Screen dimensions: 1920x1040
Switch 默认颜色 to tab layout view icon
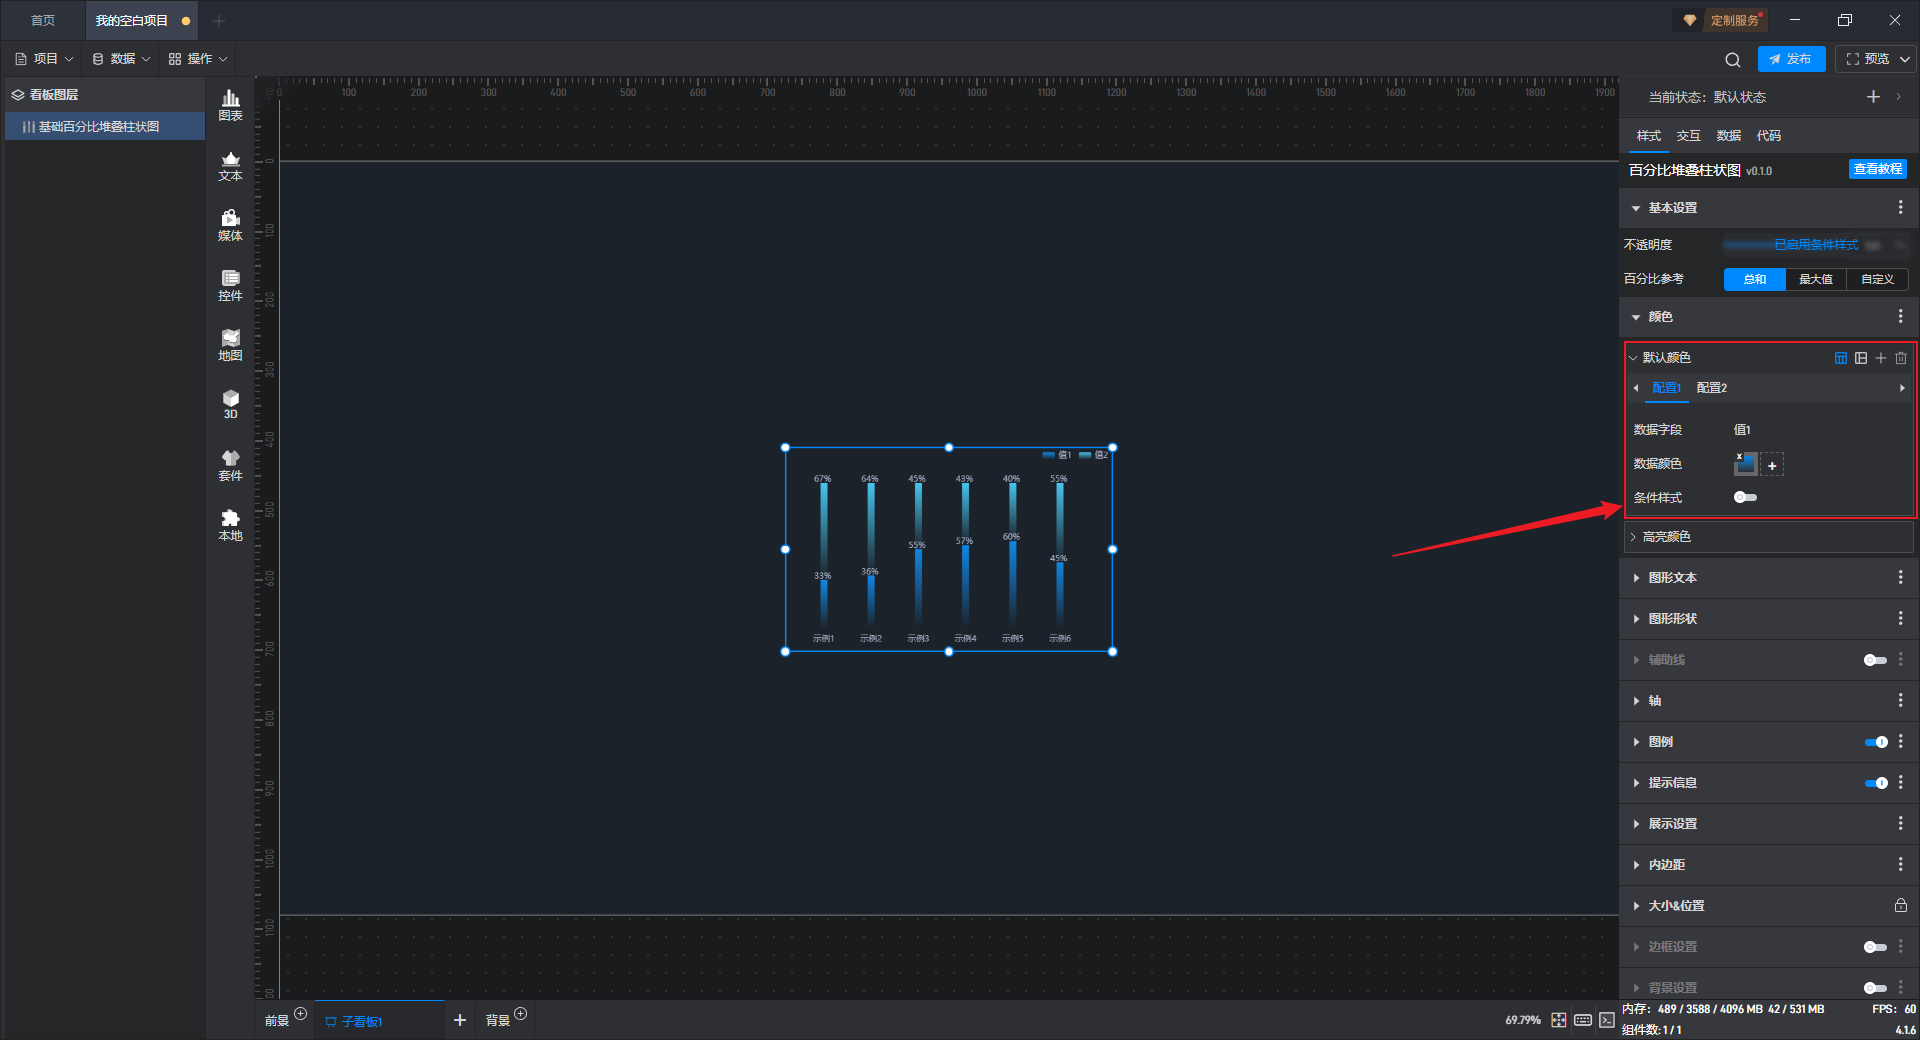pyautogui.click(x=1841, y=358)
